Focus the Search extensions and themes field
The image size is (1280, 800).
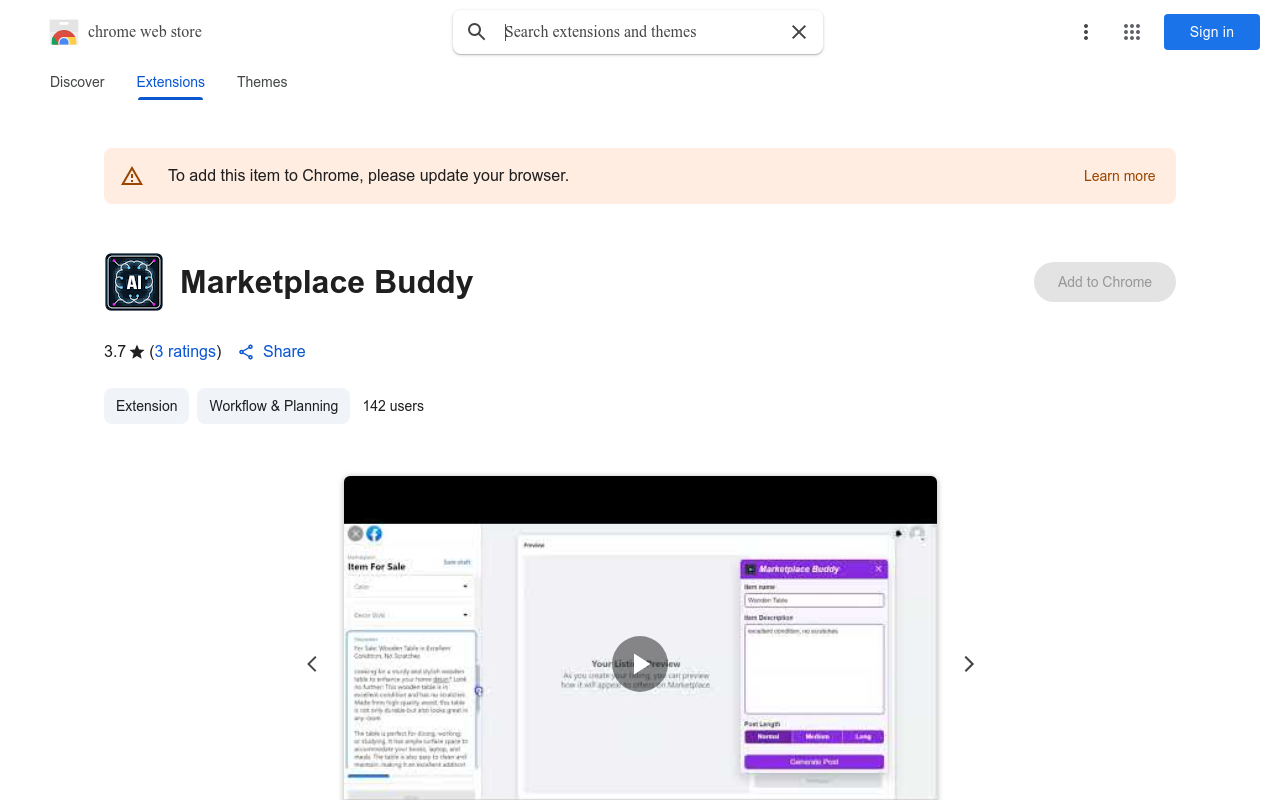pos(640,32)
